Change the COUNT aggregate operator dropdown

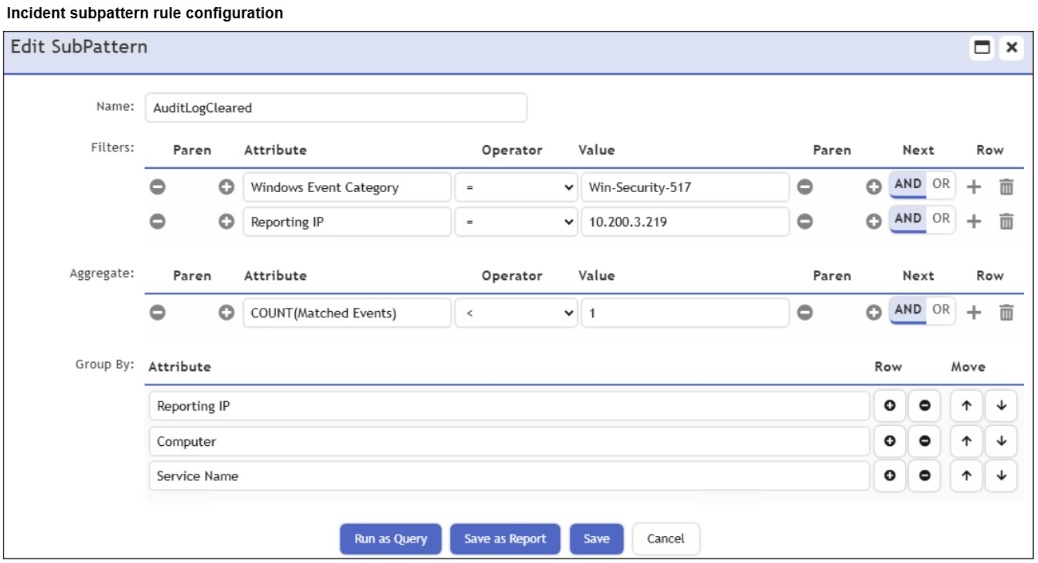[516, 313]
